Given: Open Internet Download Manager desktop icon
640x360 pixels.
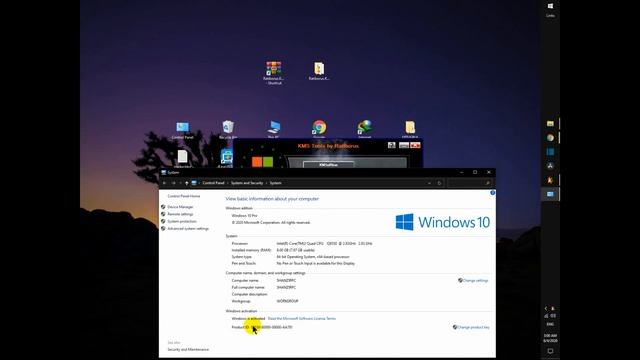Looking at the screenshot, I should coord(364,129).
